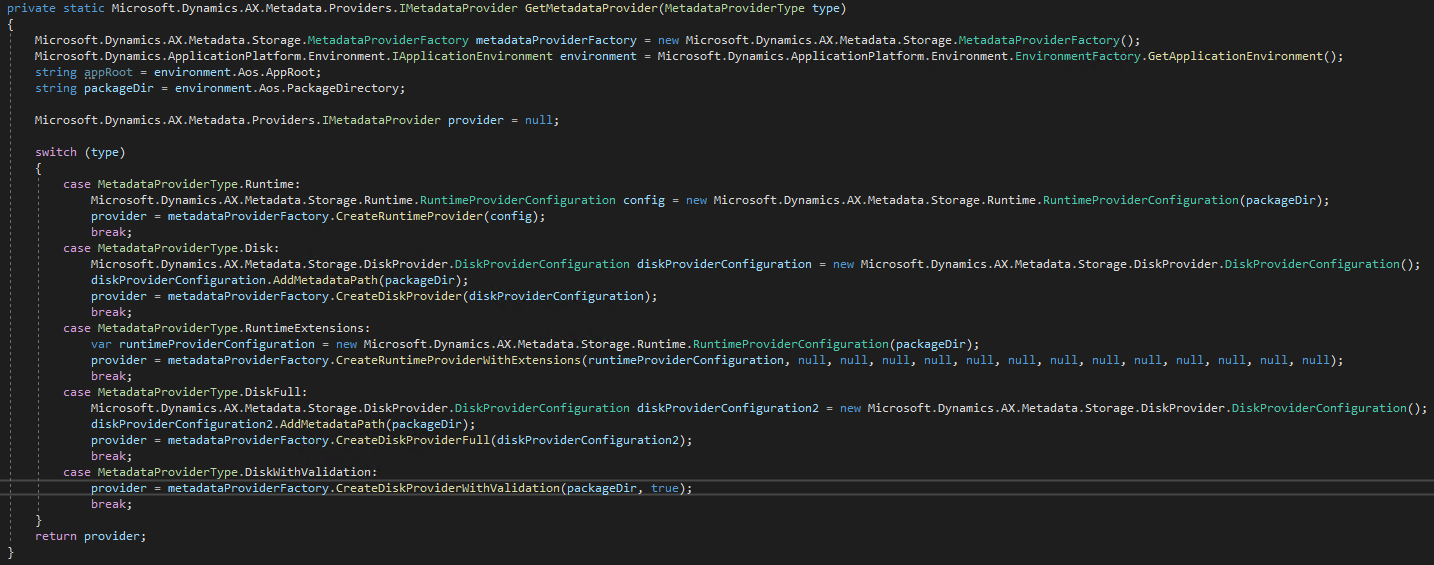Click the appRoot variable name
1434x565 pixels.
pyautogui.click(x=108, y=72)
